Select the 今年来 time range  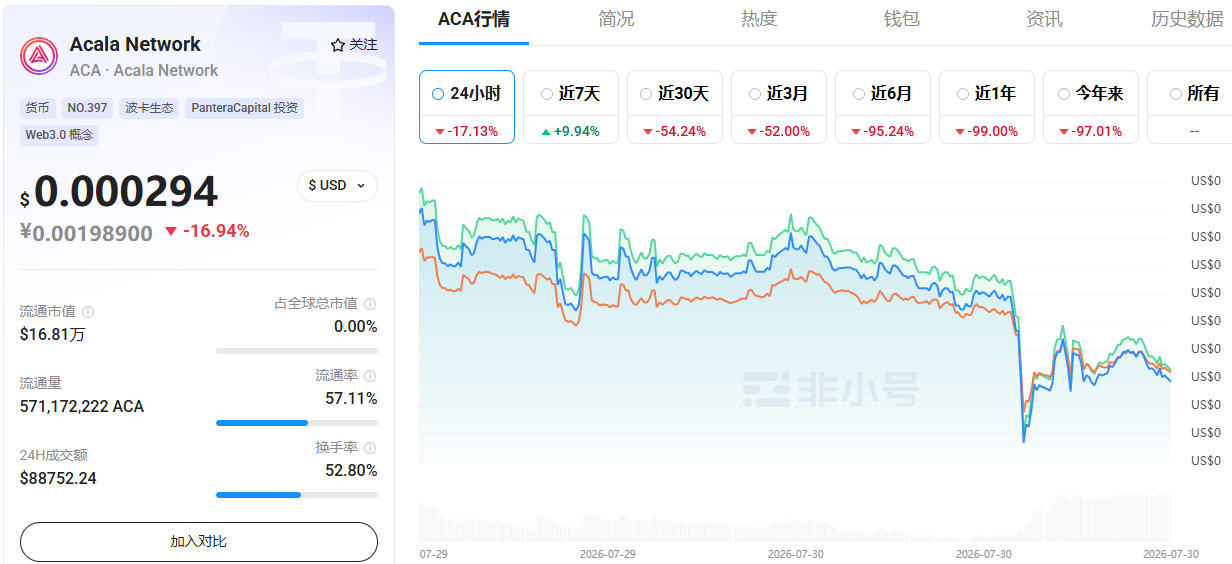click(x=1091, y=107)
